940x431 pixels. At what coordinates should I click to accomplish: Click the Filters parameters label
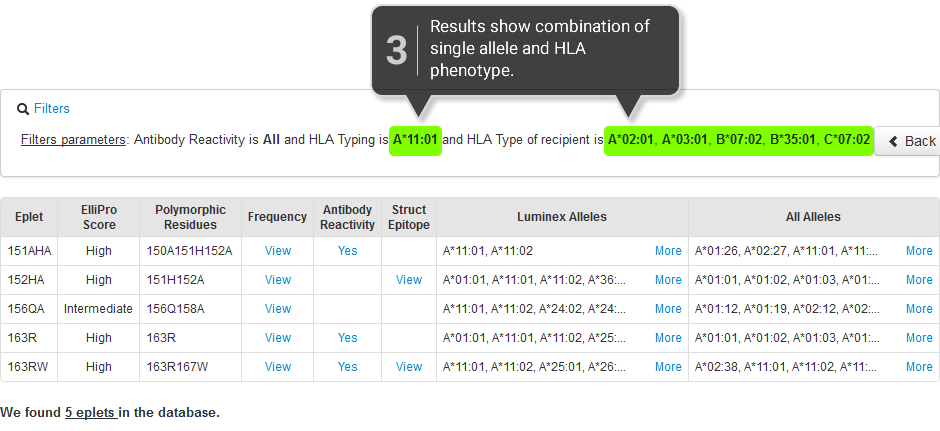pyautogui.click(x=73, y=140)
